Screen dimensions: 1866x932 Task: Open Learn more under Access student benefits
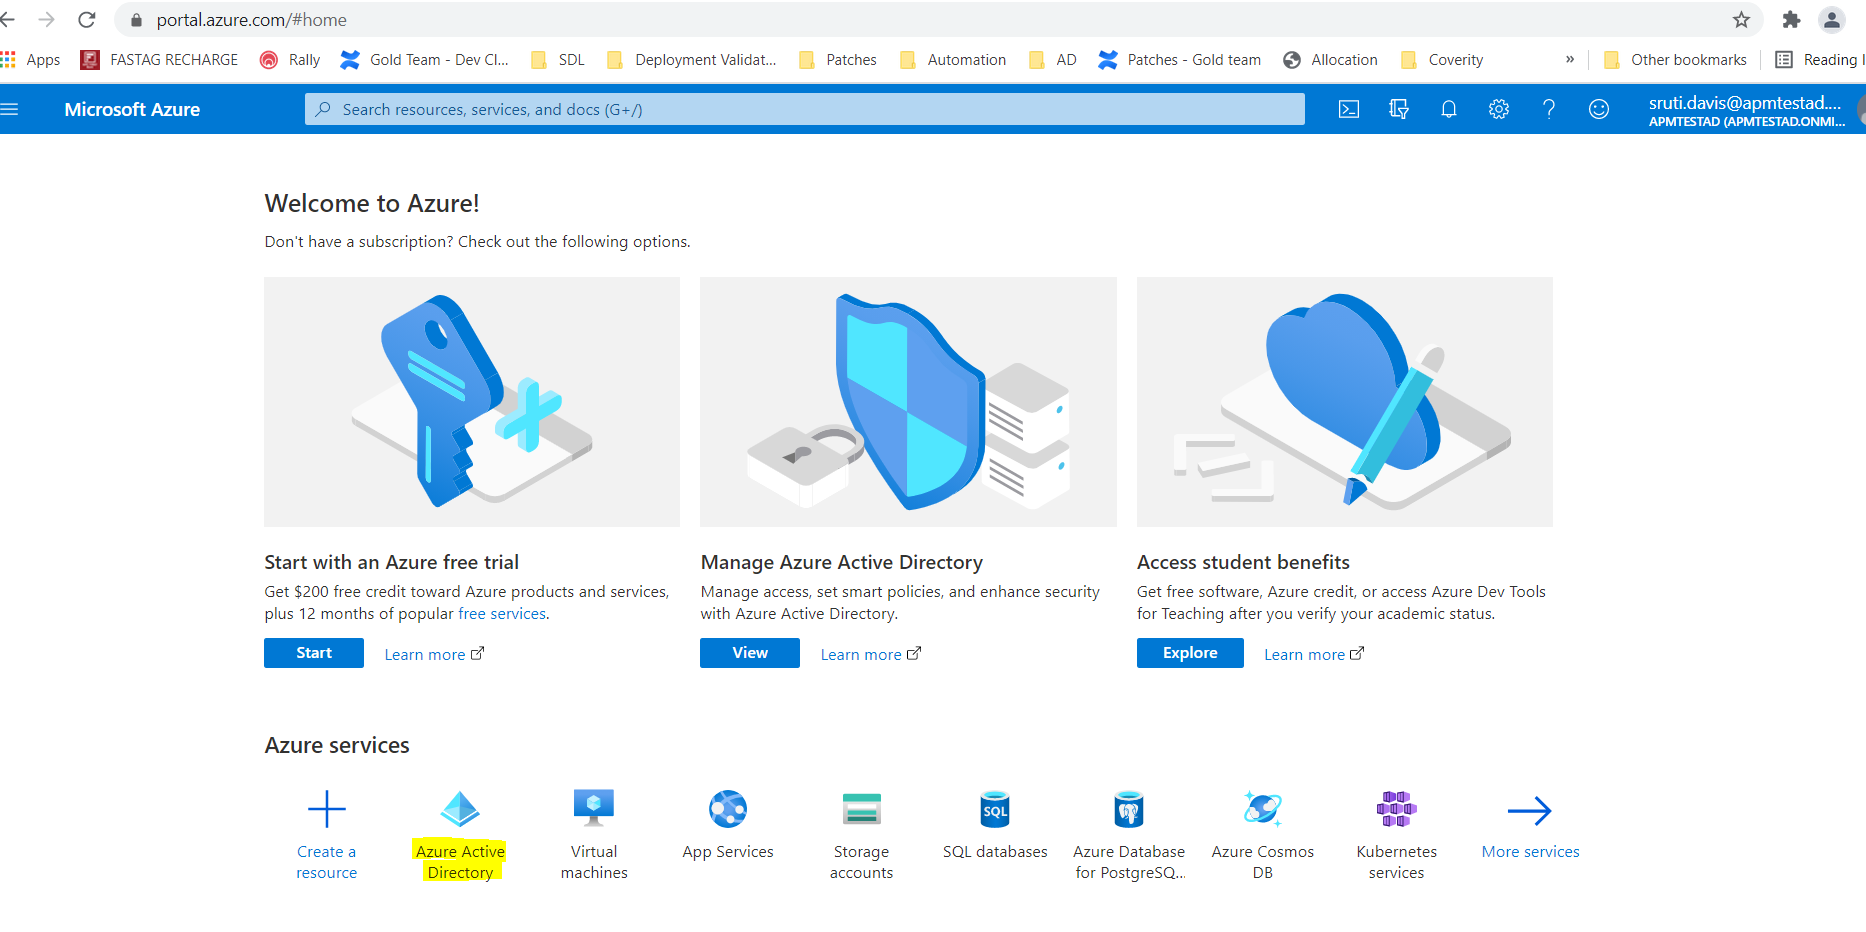coord(1313,654)
